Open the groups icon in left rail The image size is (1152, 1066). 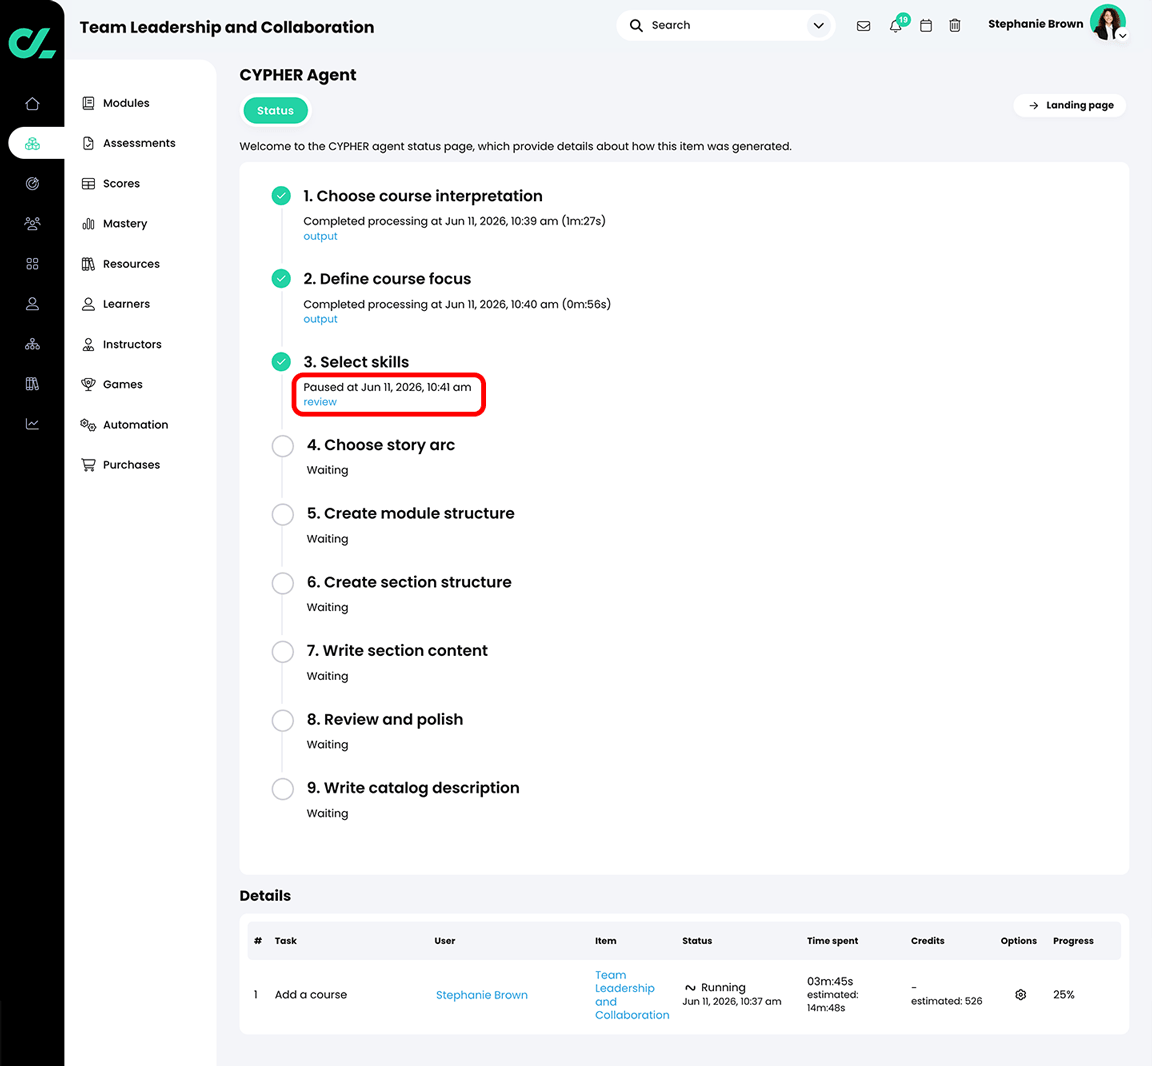tap(32, 223)
